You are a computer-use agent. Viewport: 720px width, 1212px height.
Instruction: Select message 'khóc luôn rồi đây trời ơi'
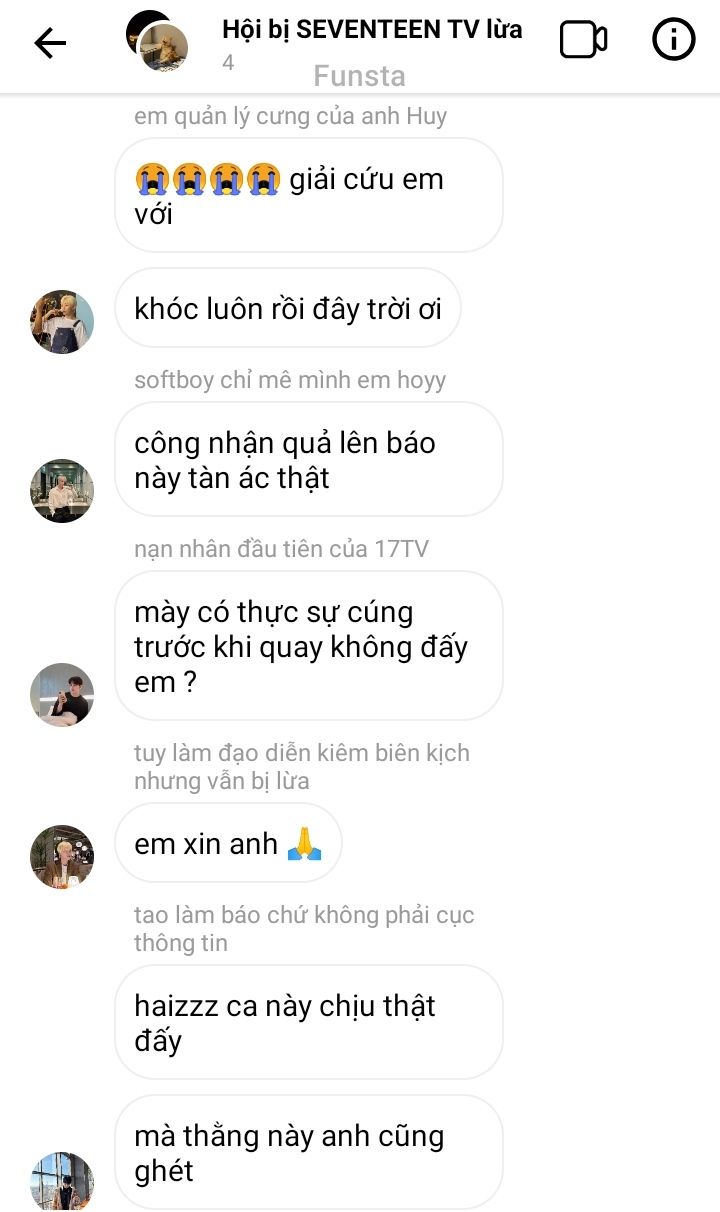[x=288, y=308]
